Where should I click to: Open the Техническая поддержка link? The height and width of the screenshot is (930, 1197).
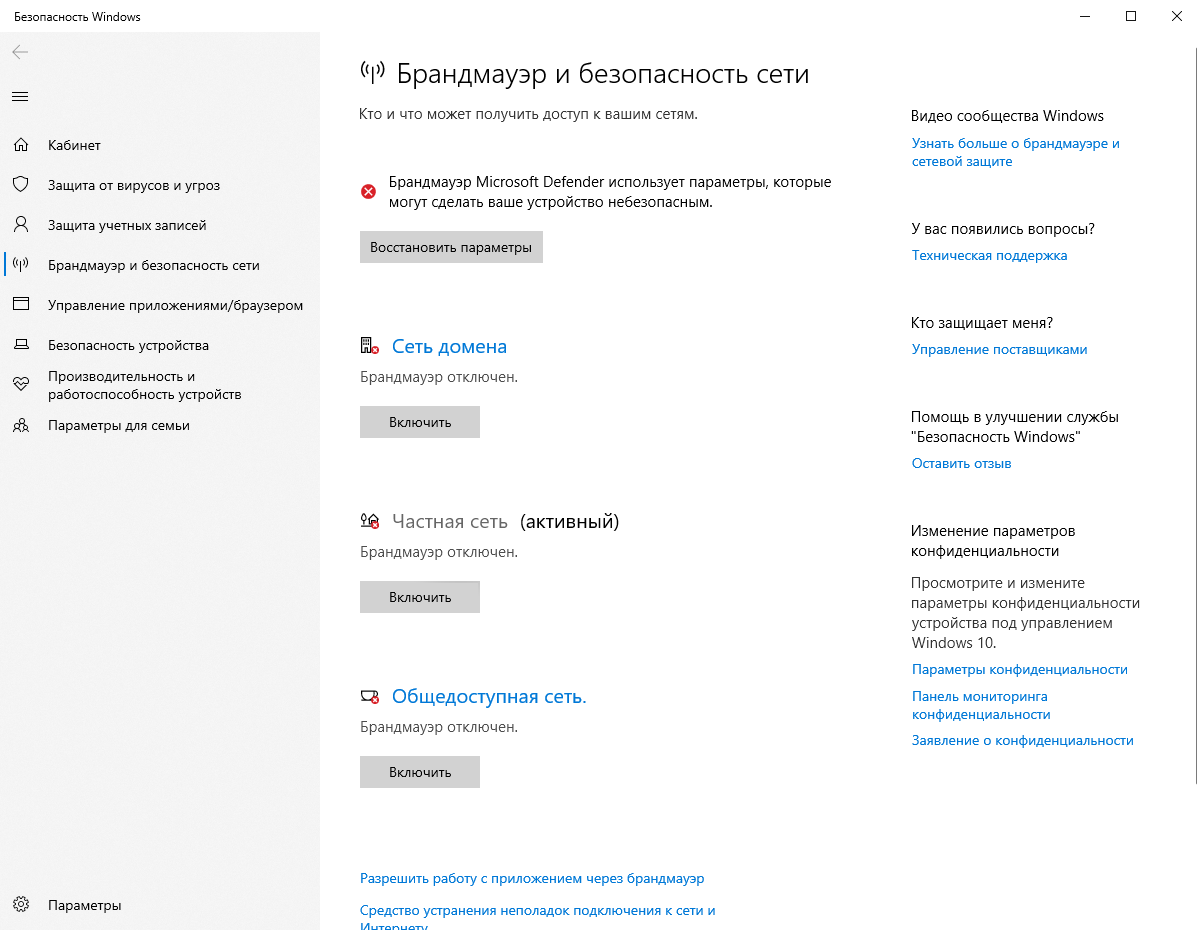coord(989,255)
